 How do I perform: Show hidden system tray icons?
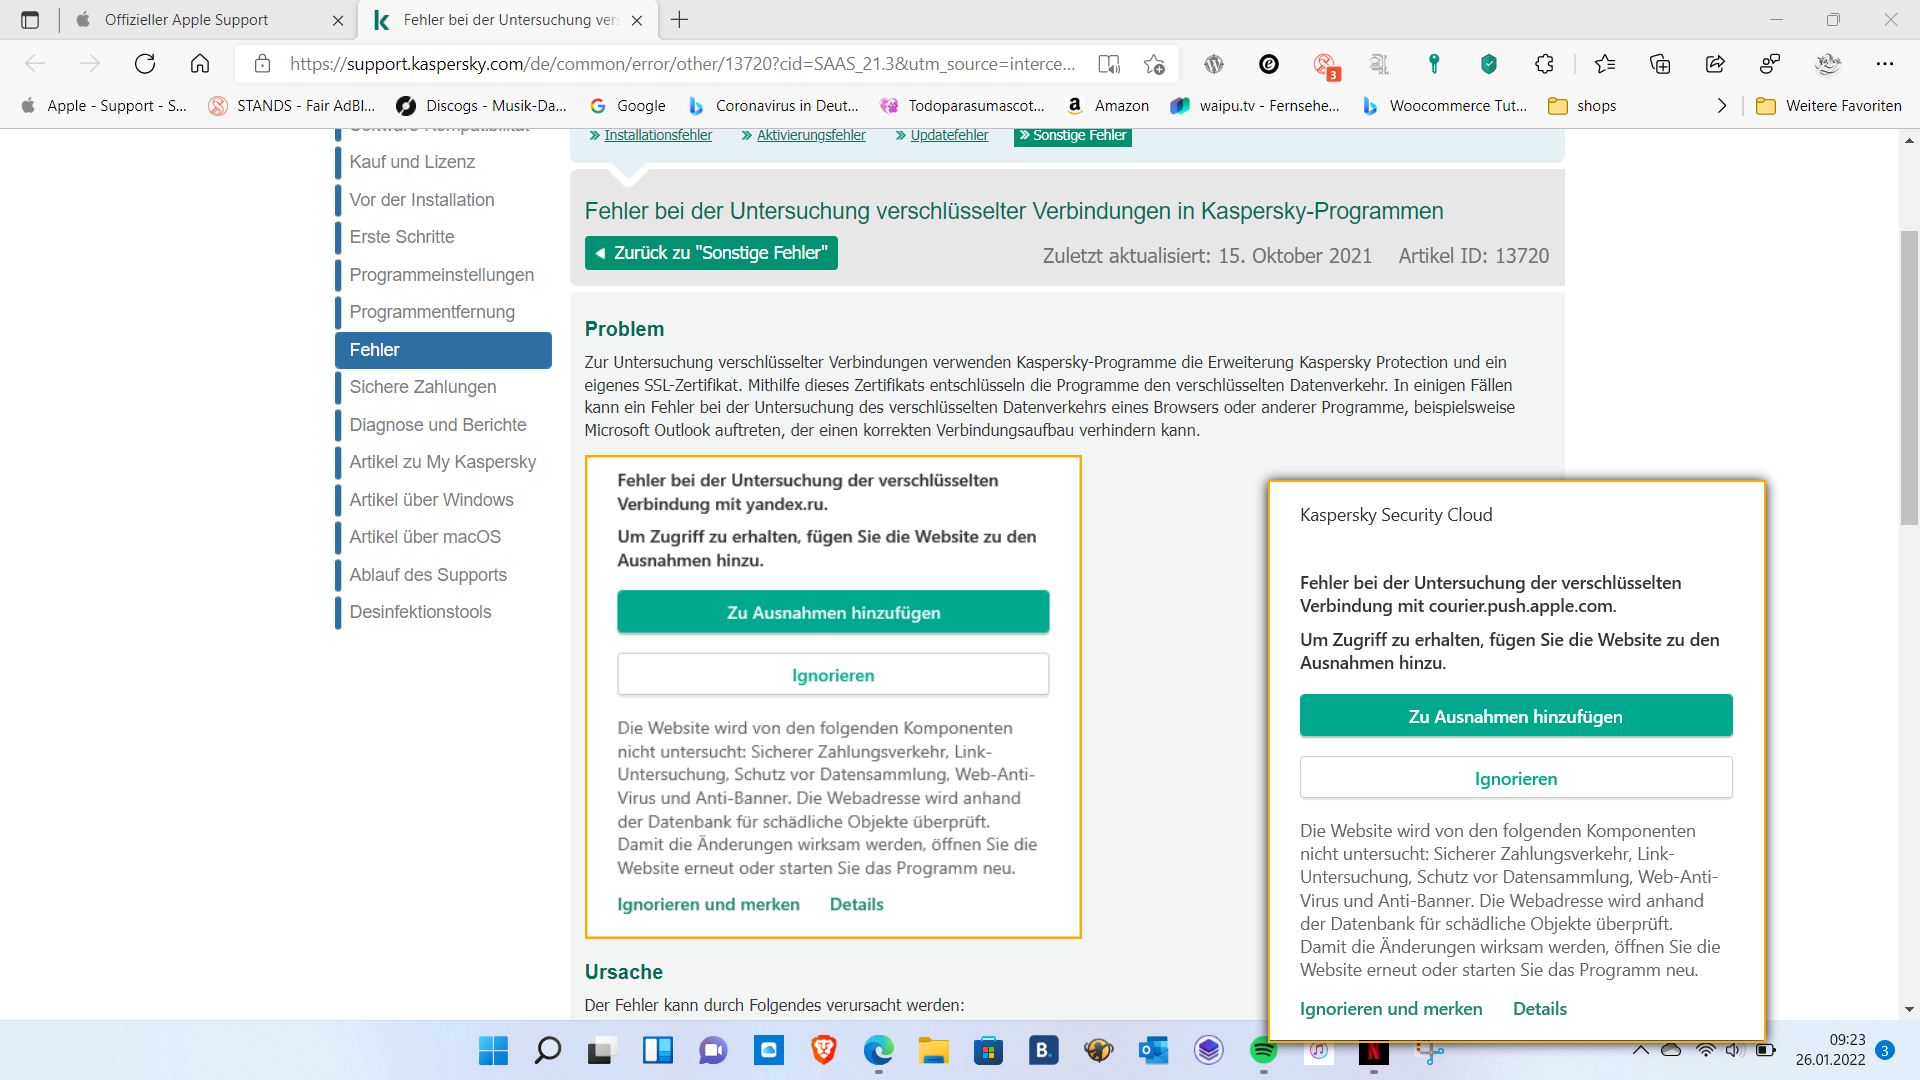tap(1640, 1050)
